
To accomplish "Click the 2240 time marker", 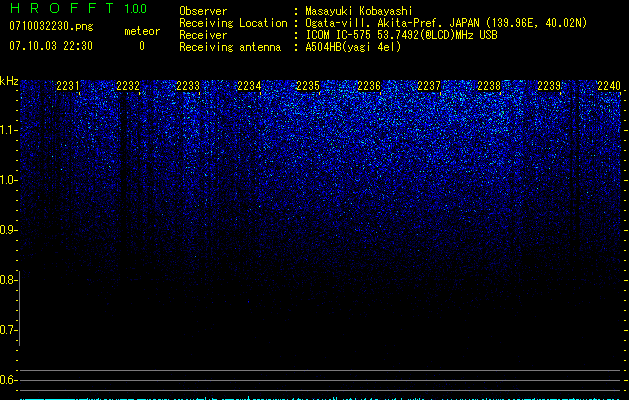I will coord(609,85).
